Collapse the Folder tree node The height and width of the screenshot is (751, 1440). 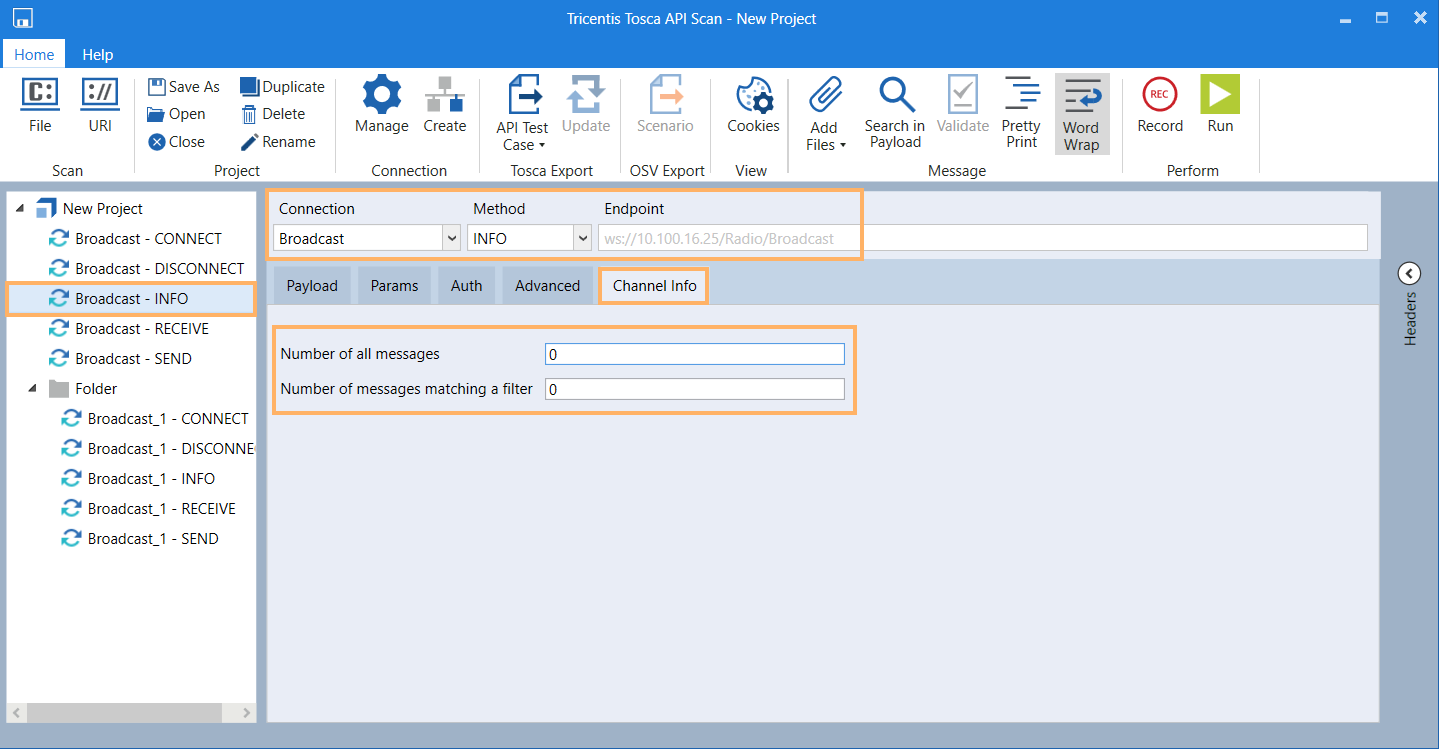point(31,389)
